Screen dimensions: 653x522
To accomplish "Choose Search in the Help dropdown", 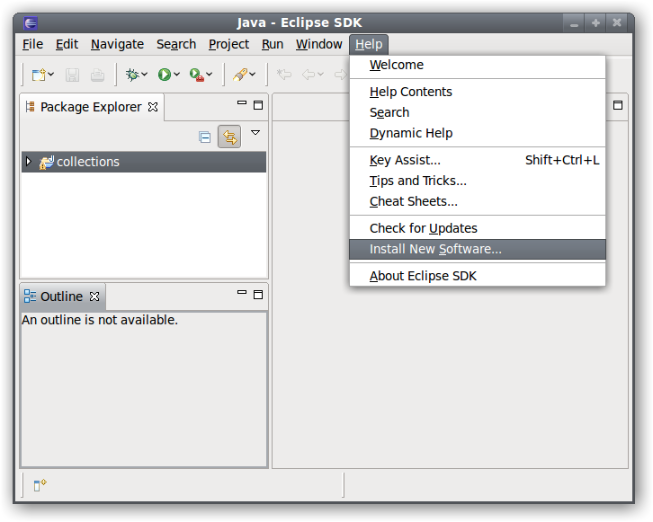I will (x=477, y=112).
